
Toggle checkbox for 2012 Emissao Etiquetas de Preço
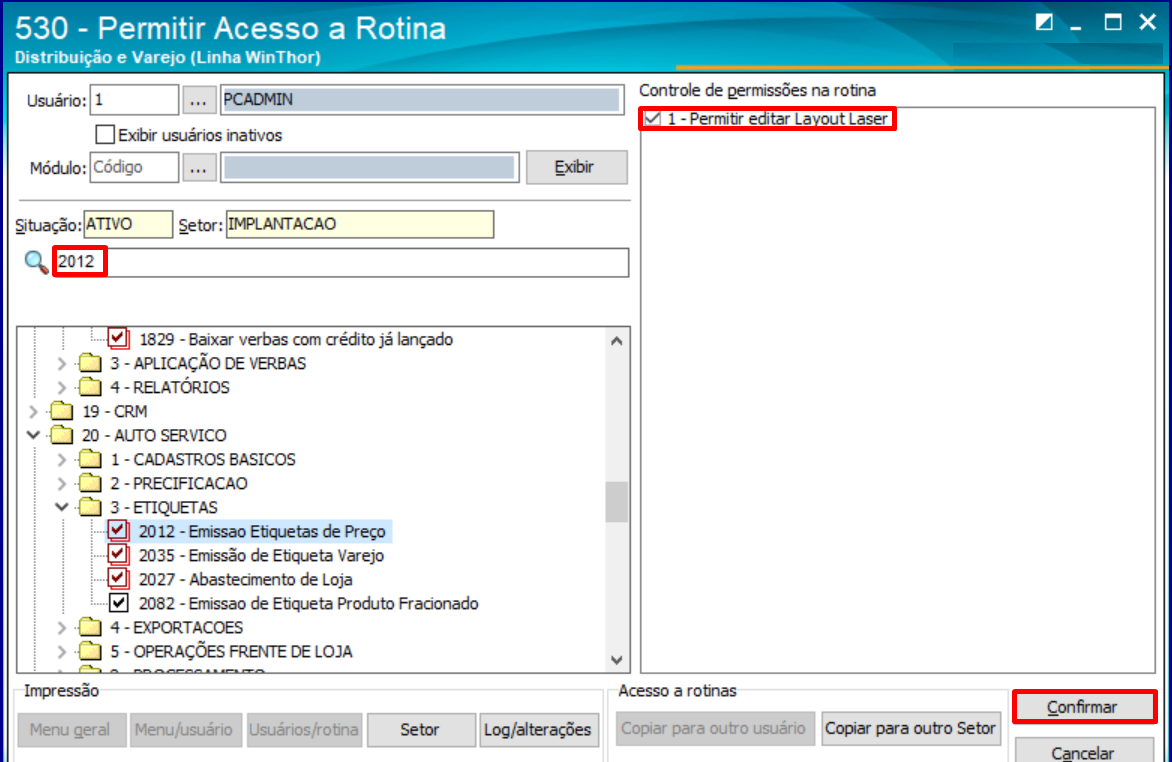pos(118,530)
